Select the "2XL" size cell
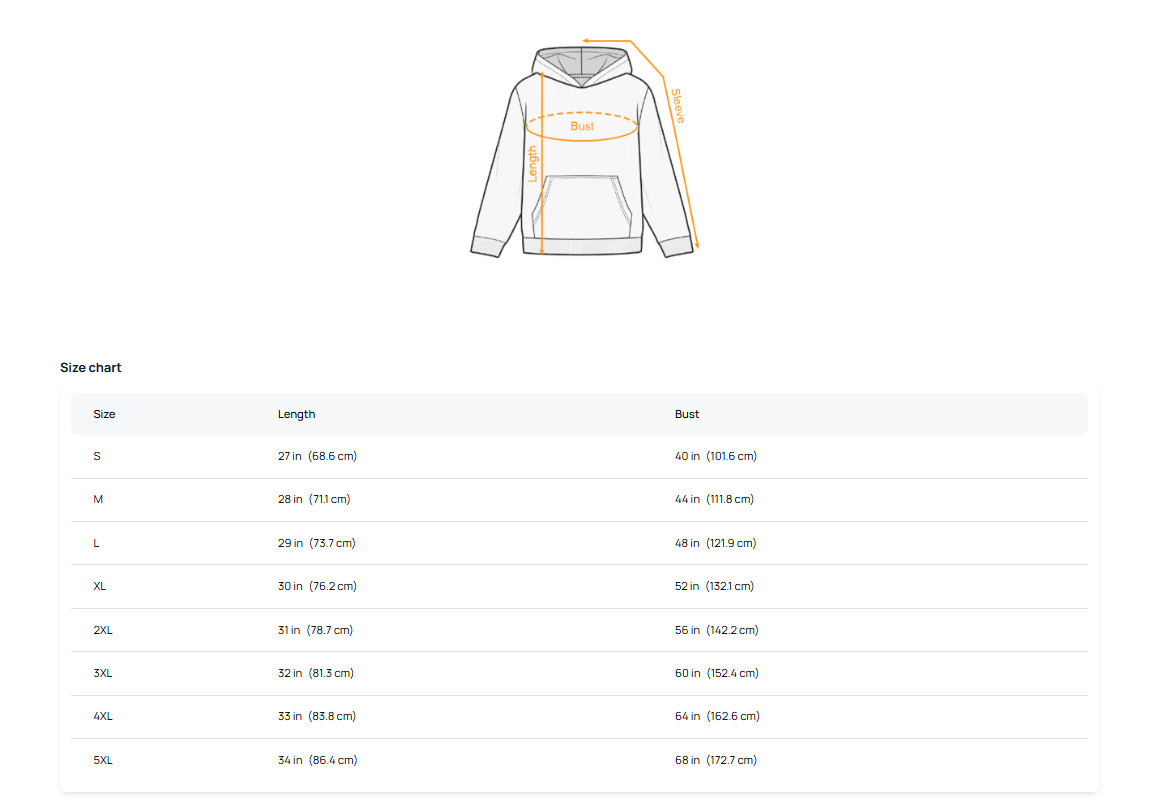Viewport: 1156px width, 807px height. [102, 630]
